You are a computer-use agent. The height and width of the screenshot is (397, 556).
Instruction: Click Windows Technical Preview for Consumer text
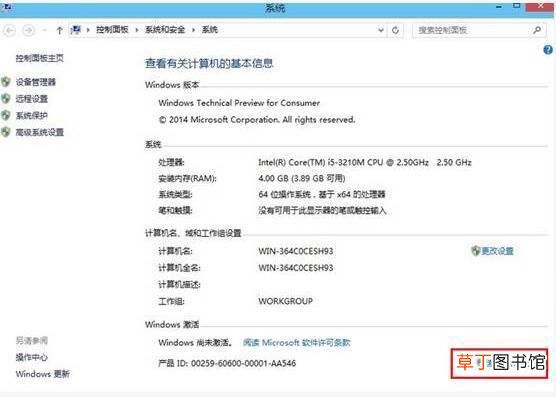point(239,103)
